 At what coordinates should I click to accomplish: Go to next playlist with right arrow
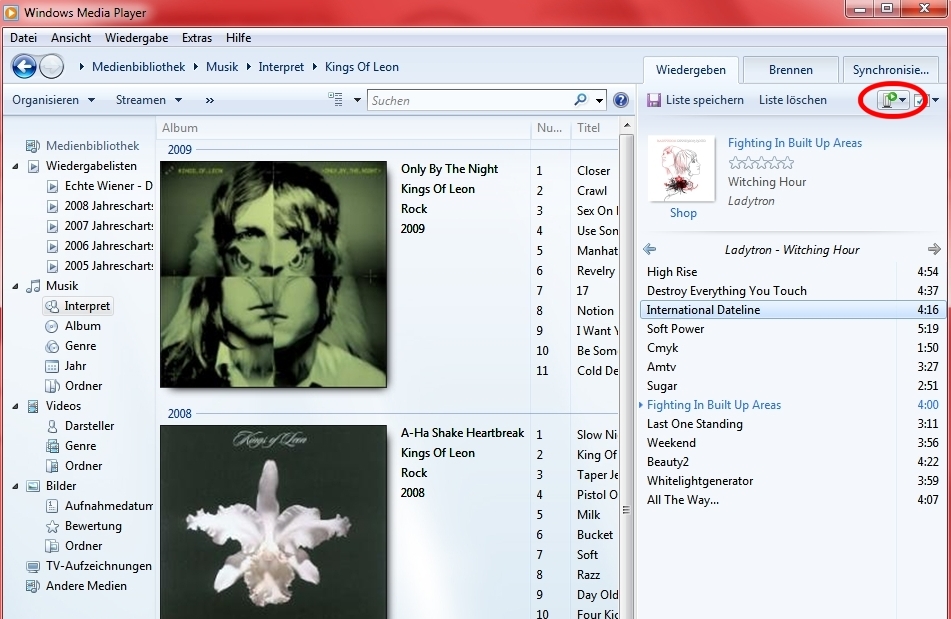[934, 250]
